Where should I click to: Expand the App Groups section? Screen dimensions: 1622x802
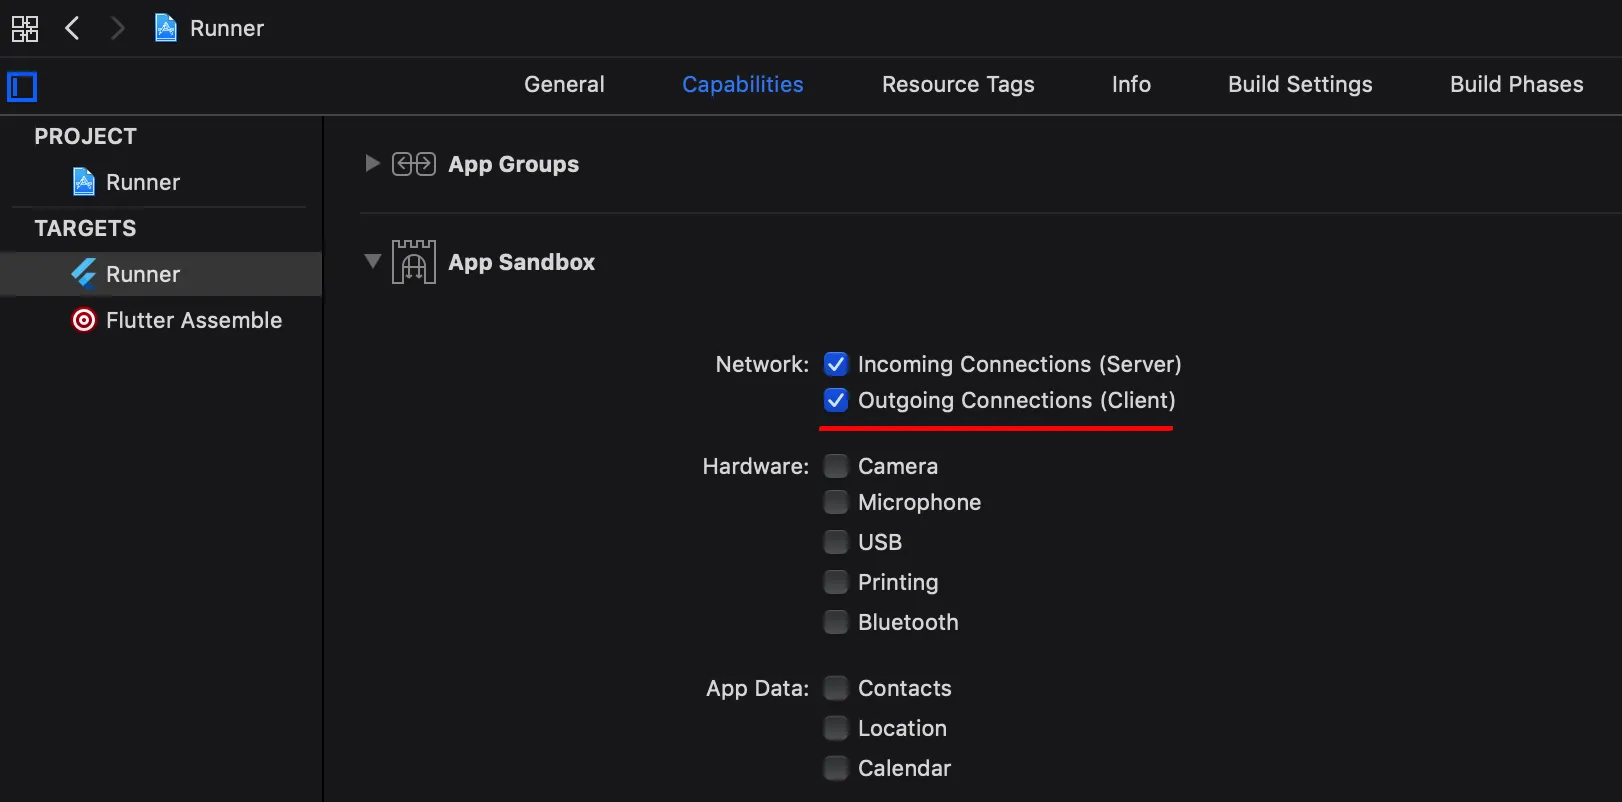[x=372, y=163]
